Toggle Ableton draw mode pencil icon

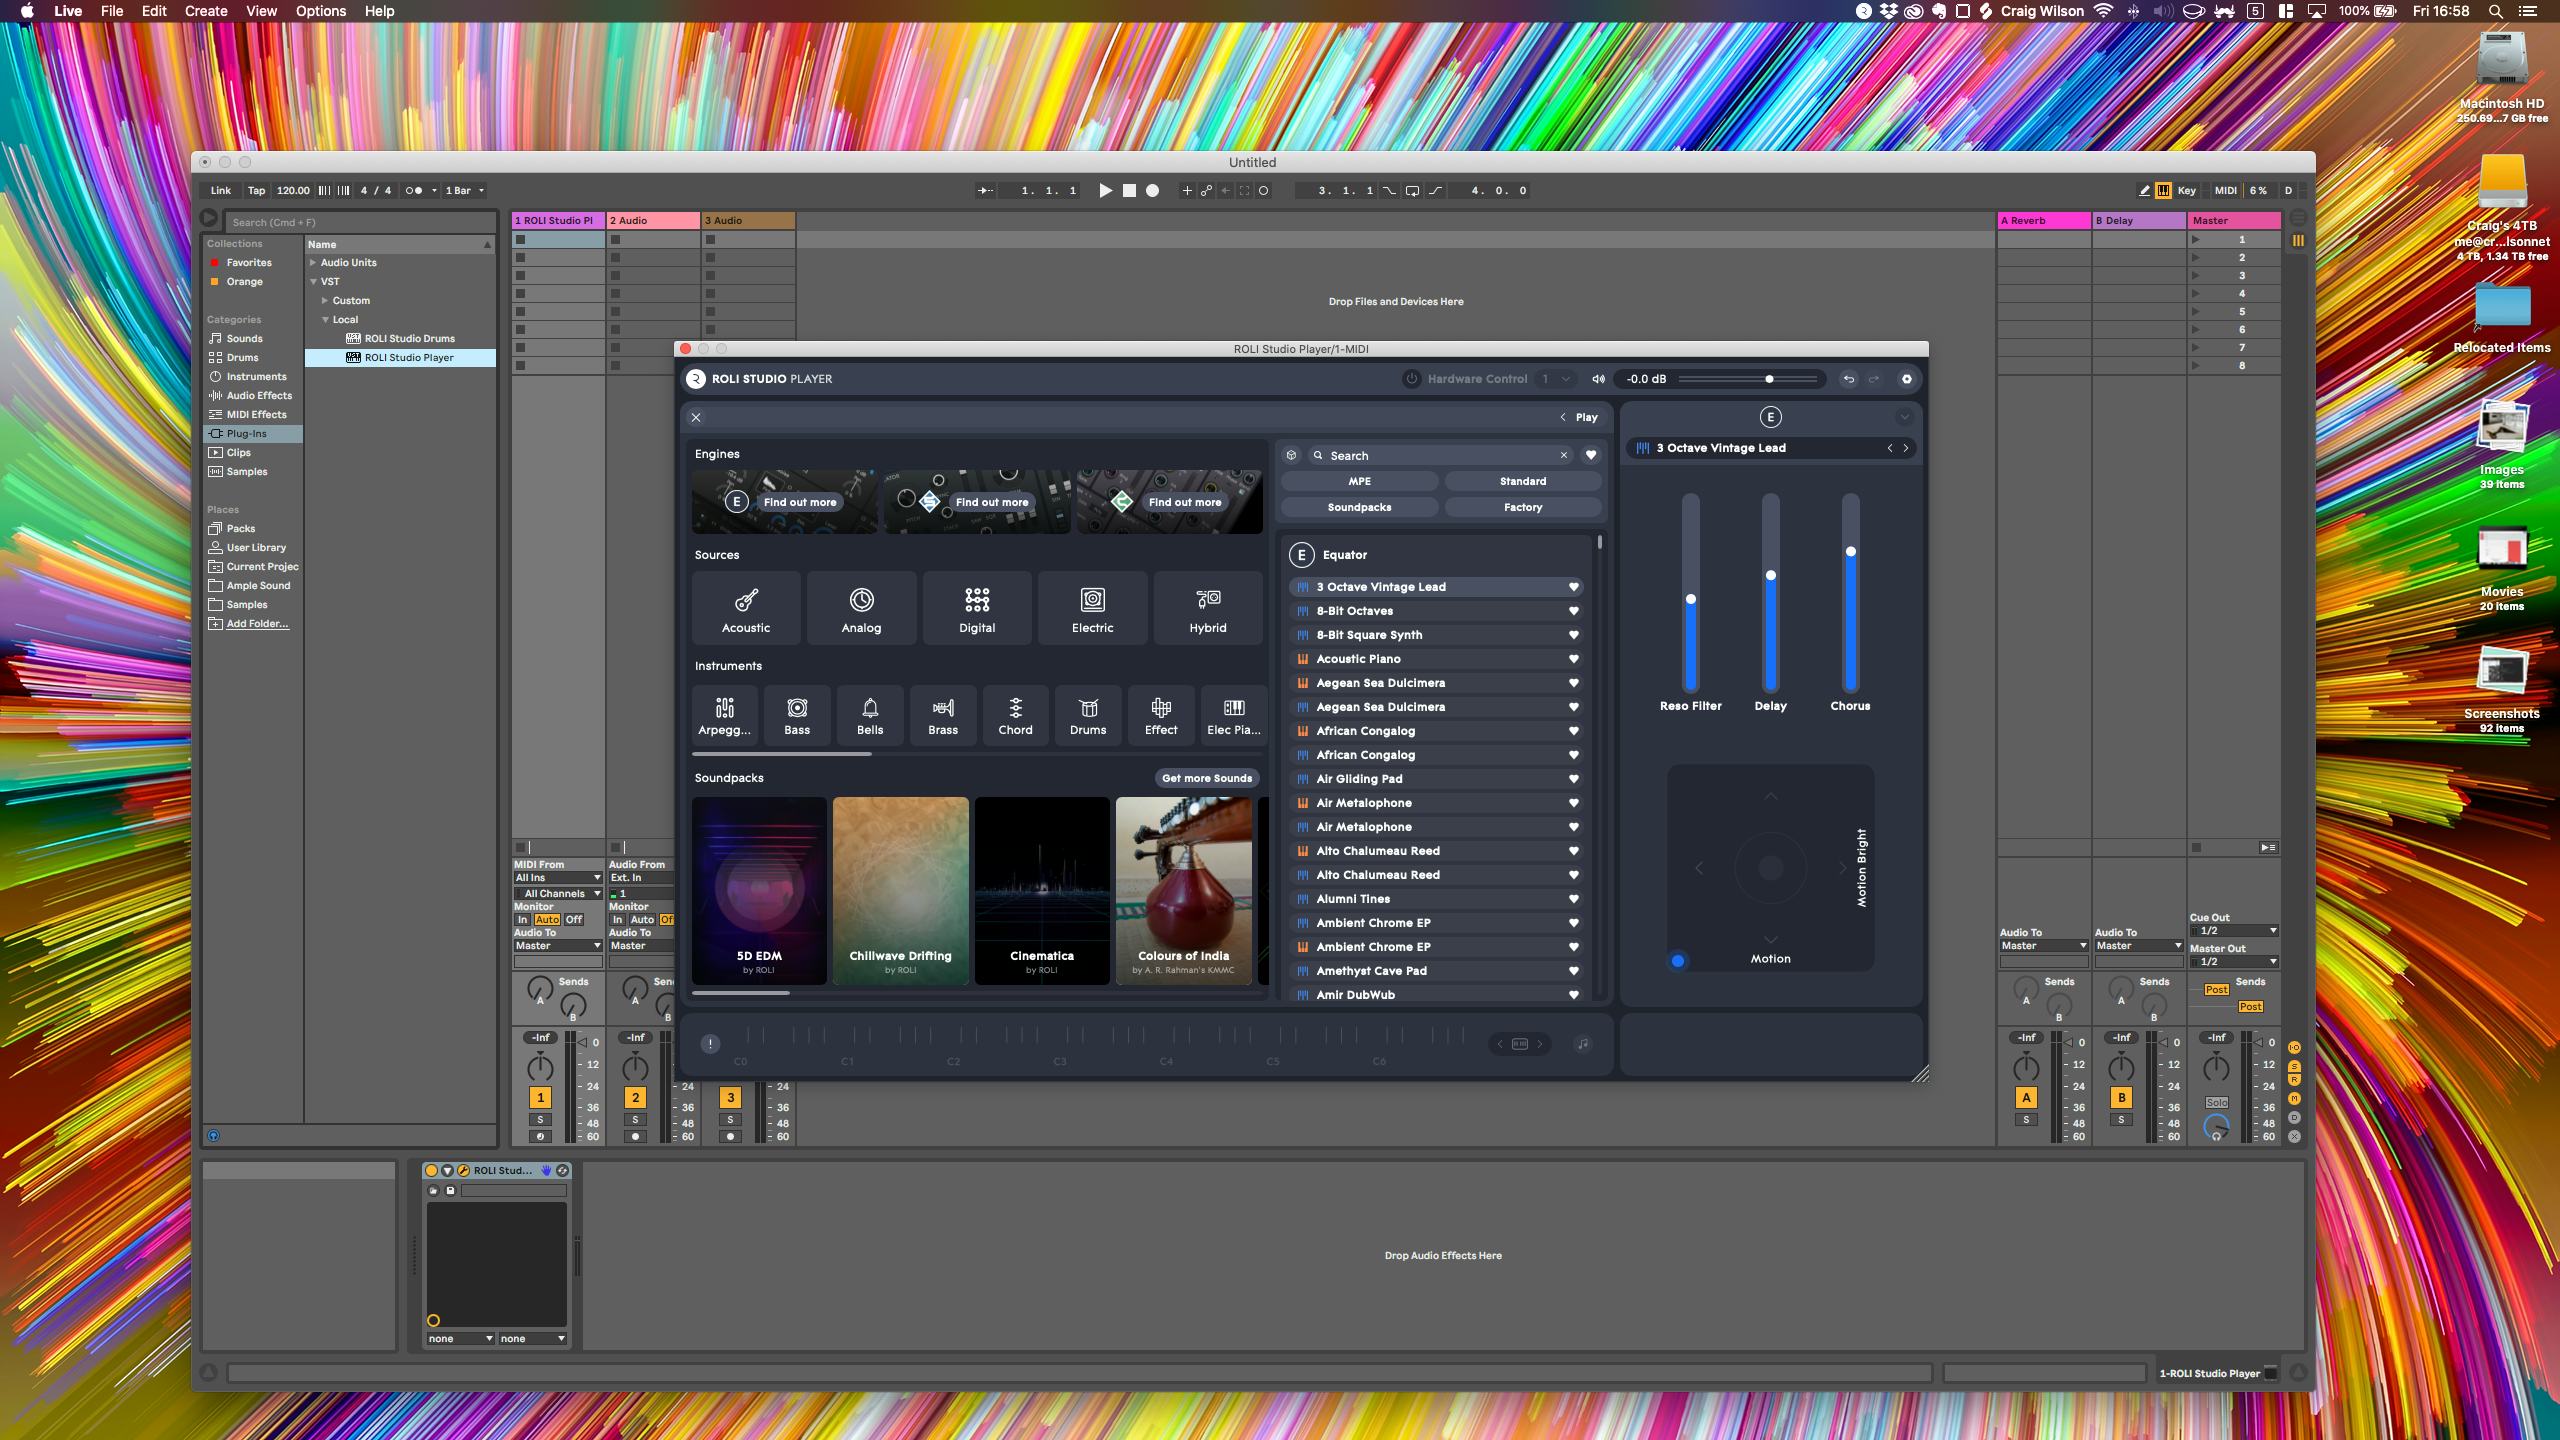pos(2143,190)
